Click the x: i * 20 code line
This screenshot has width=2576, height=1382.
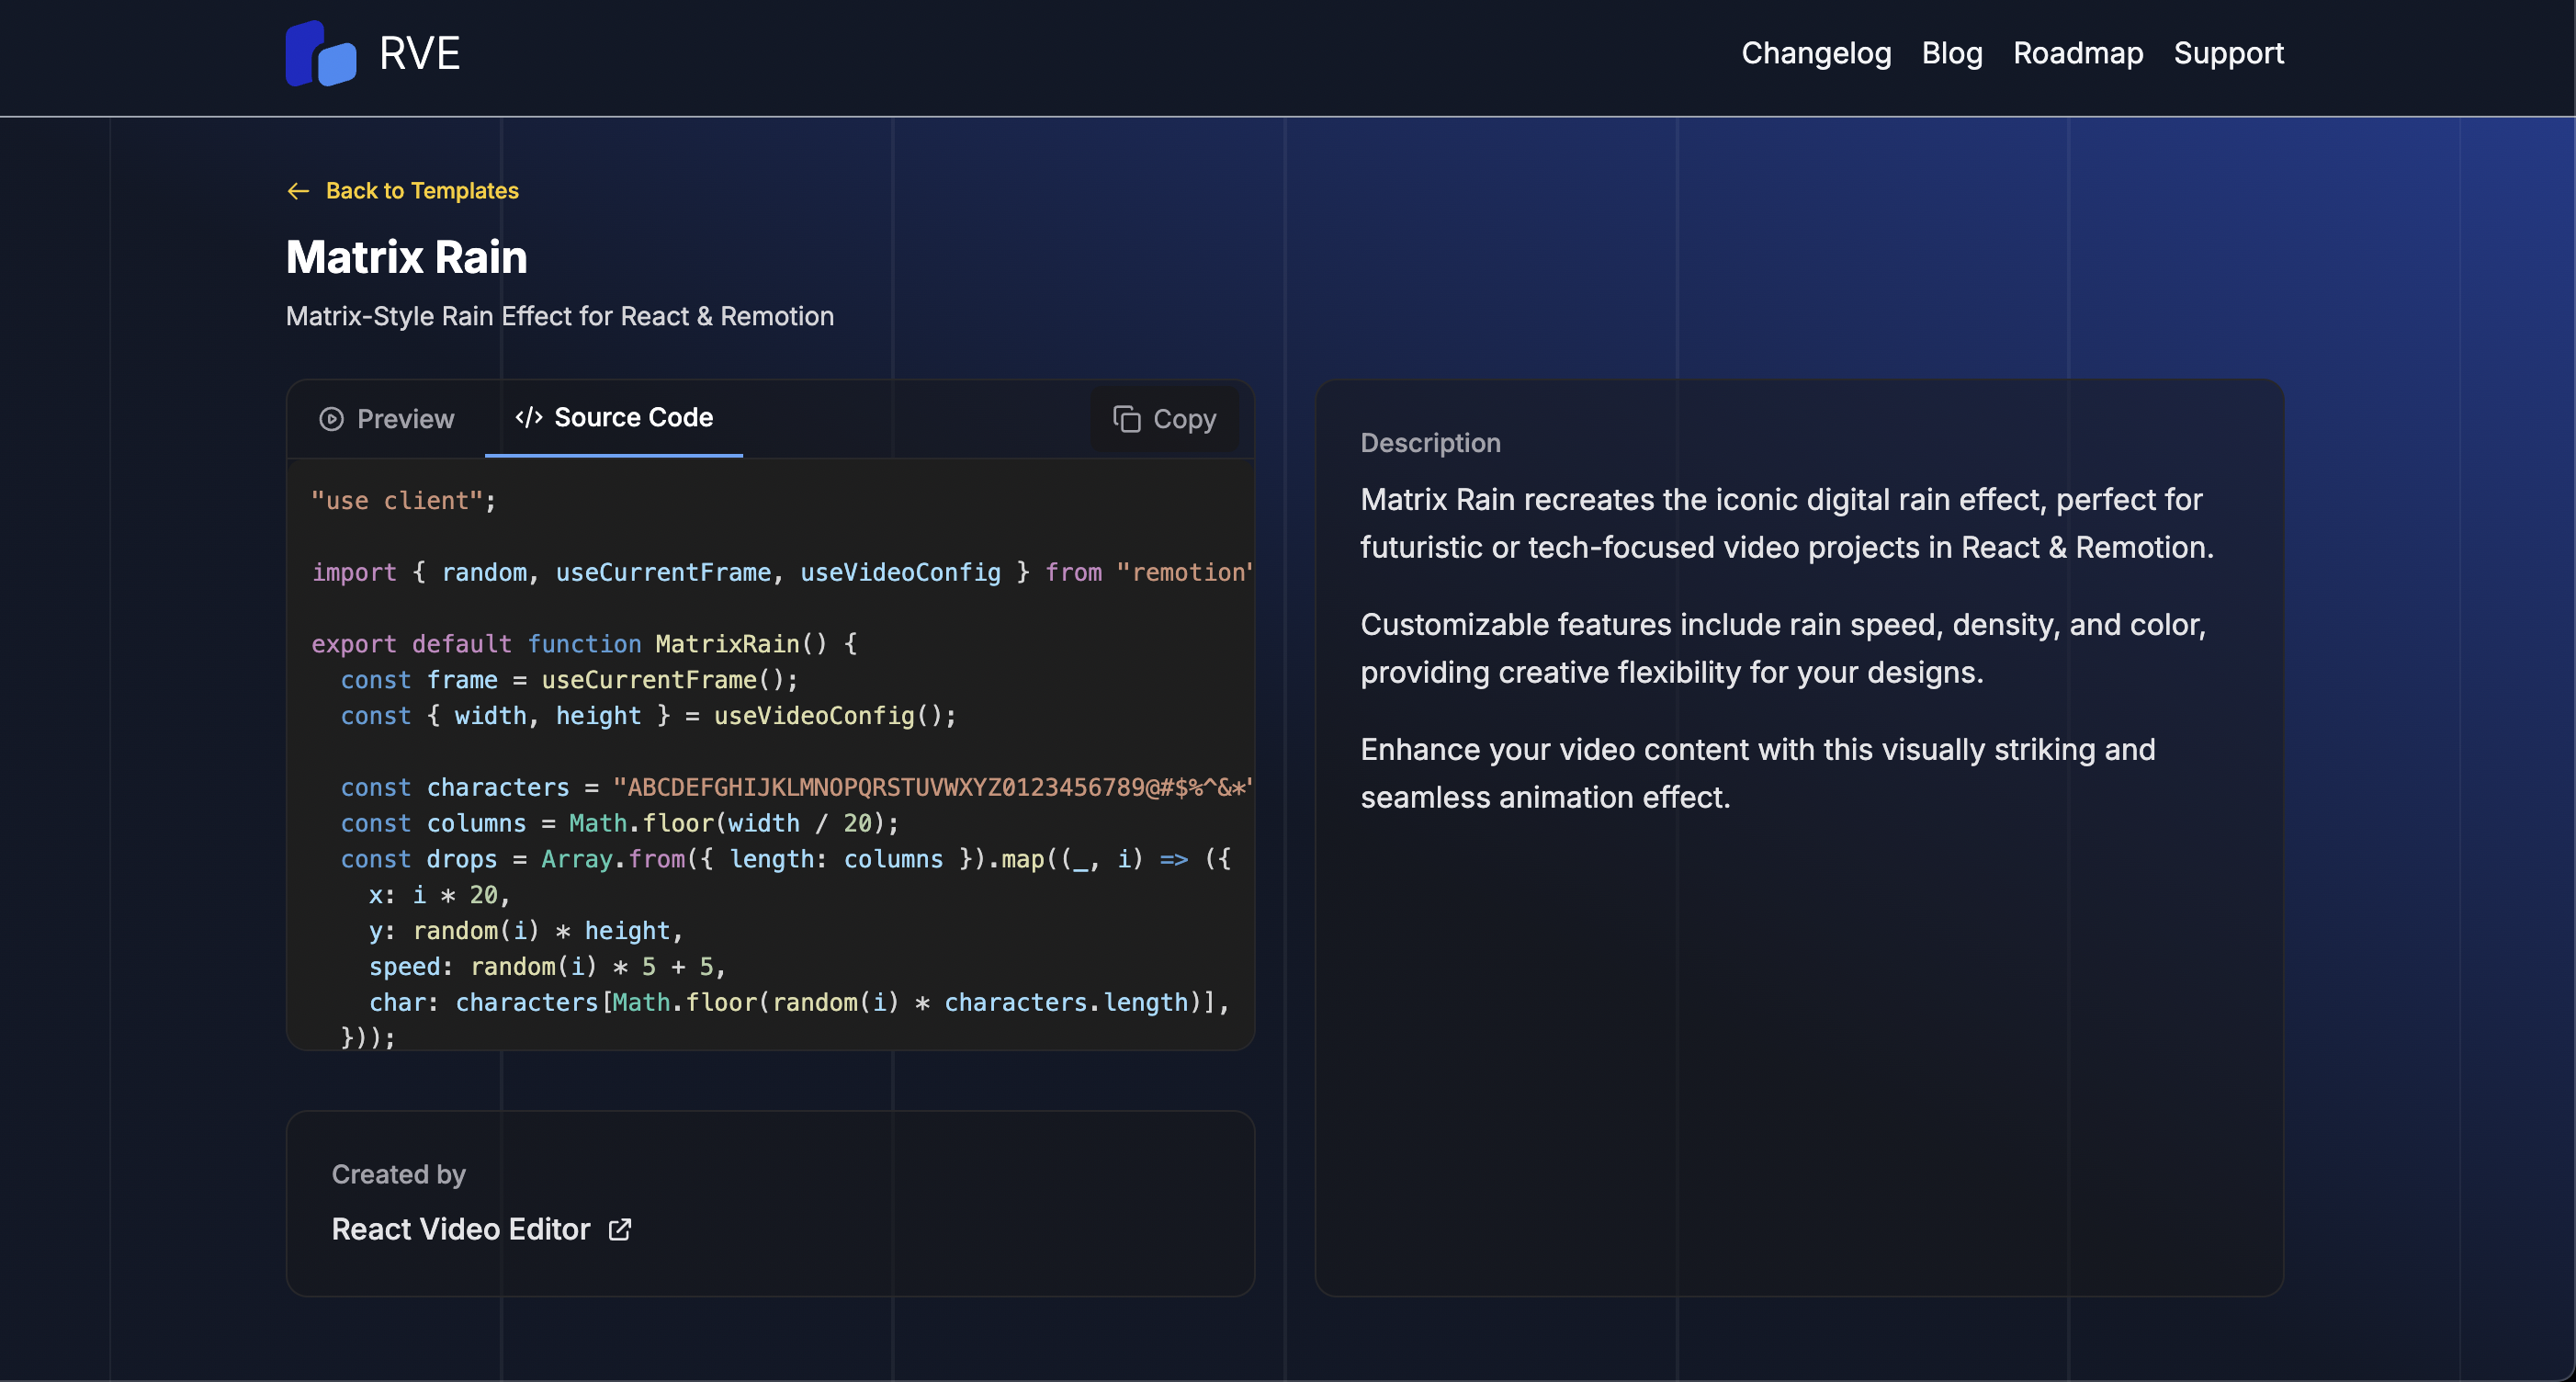(439, 896)
